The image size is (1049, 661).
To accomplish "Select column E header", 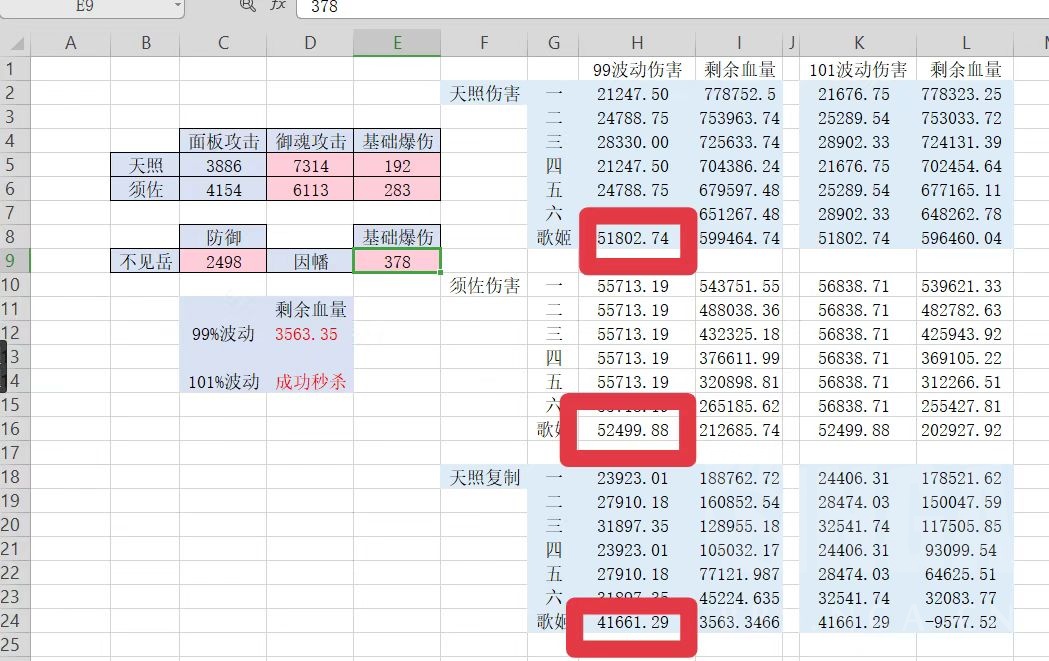I will click(x=397, y=43).
